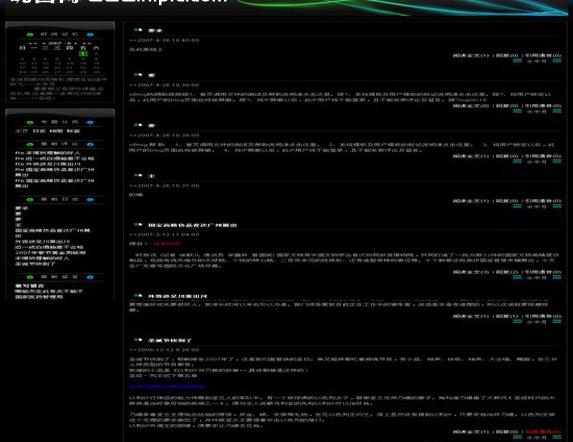Open the 相册 category under 专题分类

pos(56,131)
